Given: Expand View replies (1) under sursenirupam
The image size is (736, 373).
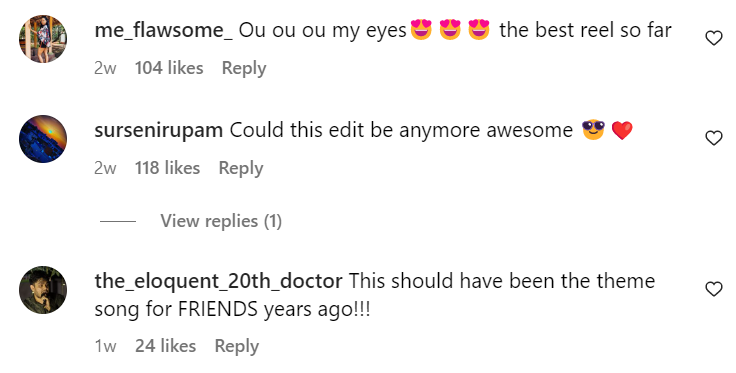Looking at the screenshot, I should pyautogui.click(x=221, y=221).
